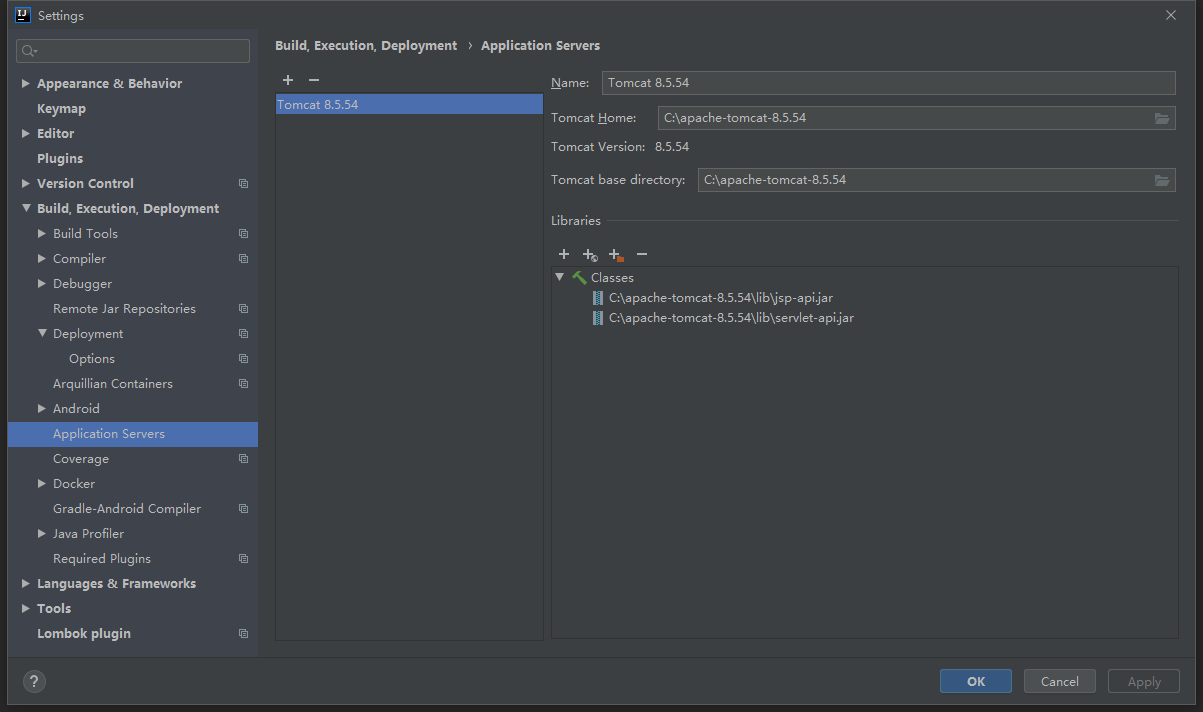Click project-level icon beside Remote Jar Repositories

[243, 309]
